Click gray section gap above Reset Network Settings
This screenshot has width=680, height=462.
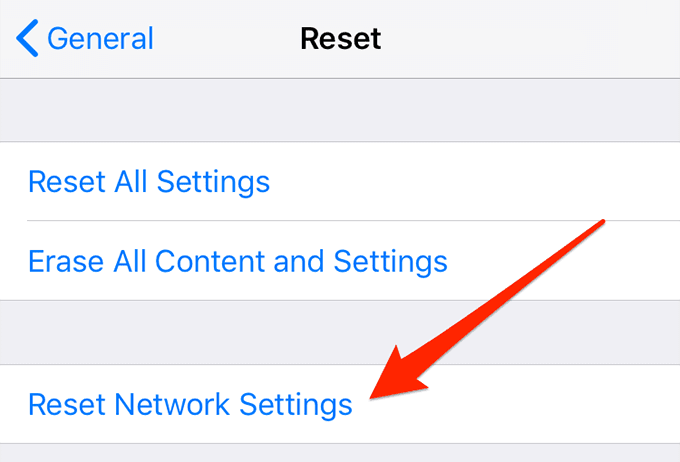tap(340, 332)
